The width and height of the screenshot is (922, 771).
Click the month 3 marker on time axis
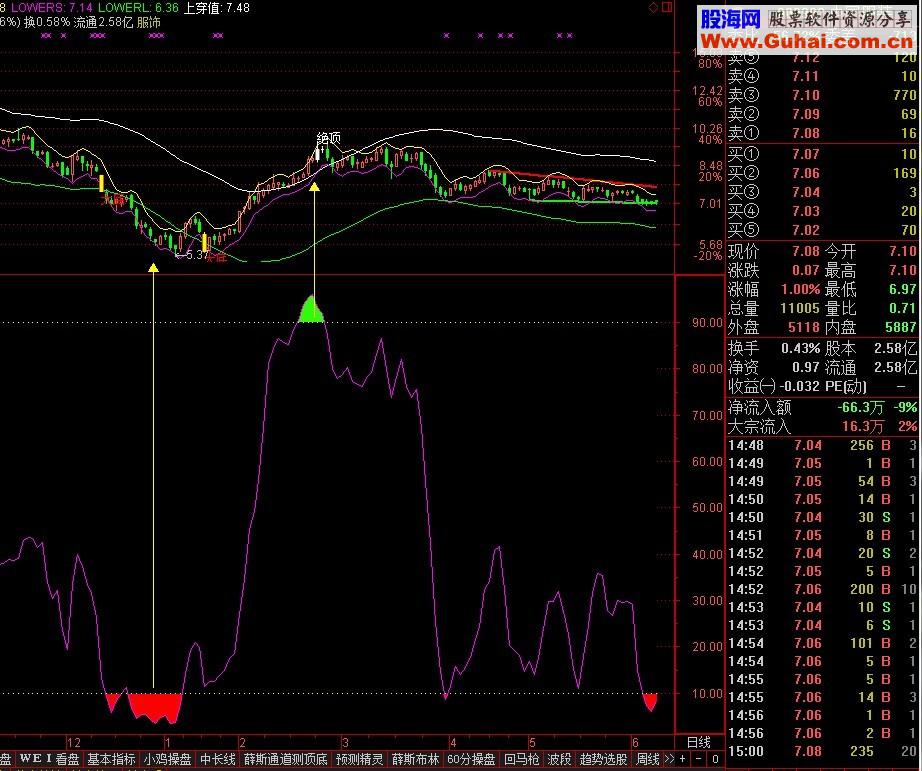click(x=346, y=742)
